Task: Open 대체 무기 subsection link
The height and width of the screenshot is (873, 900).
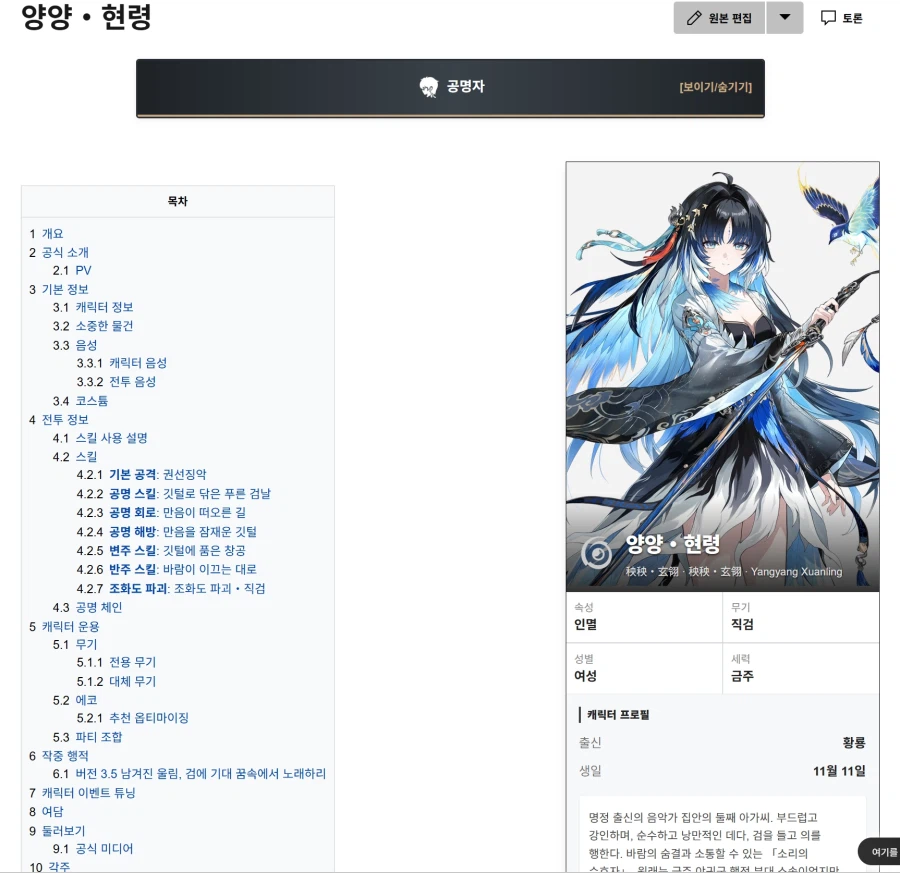Action: [132, 681]
